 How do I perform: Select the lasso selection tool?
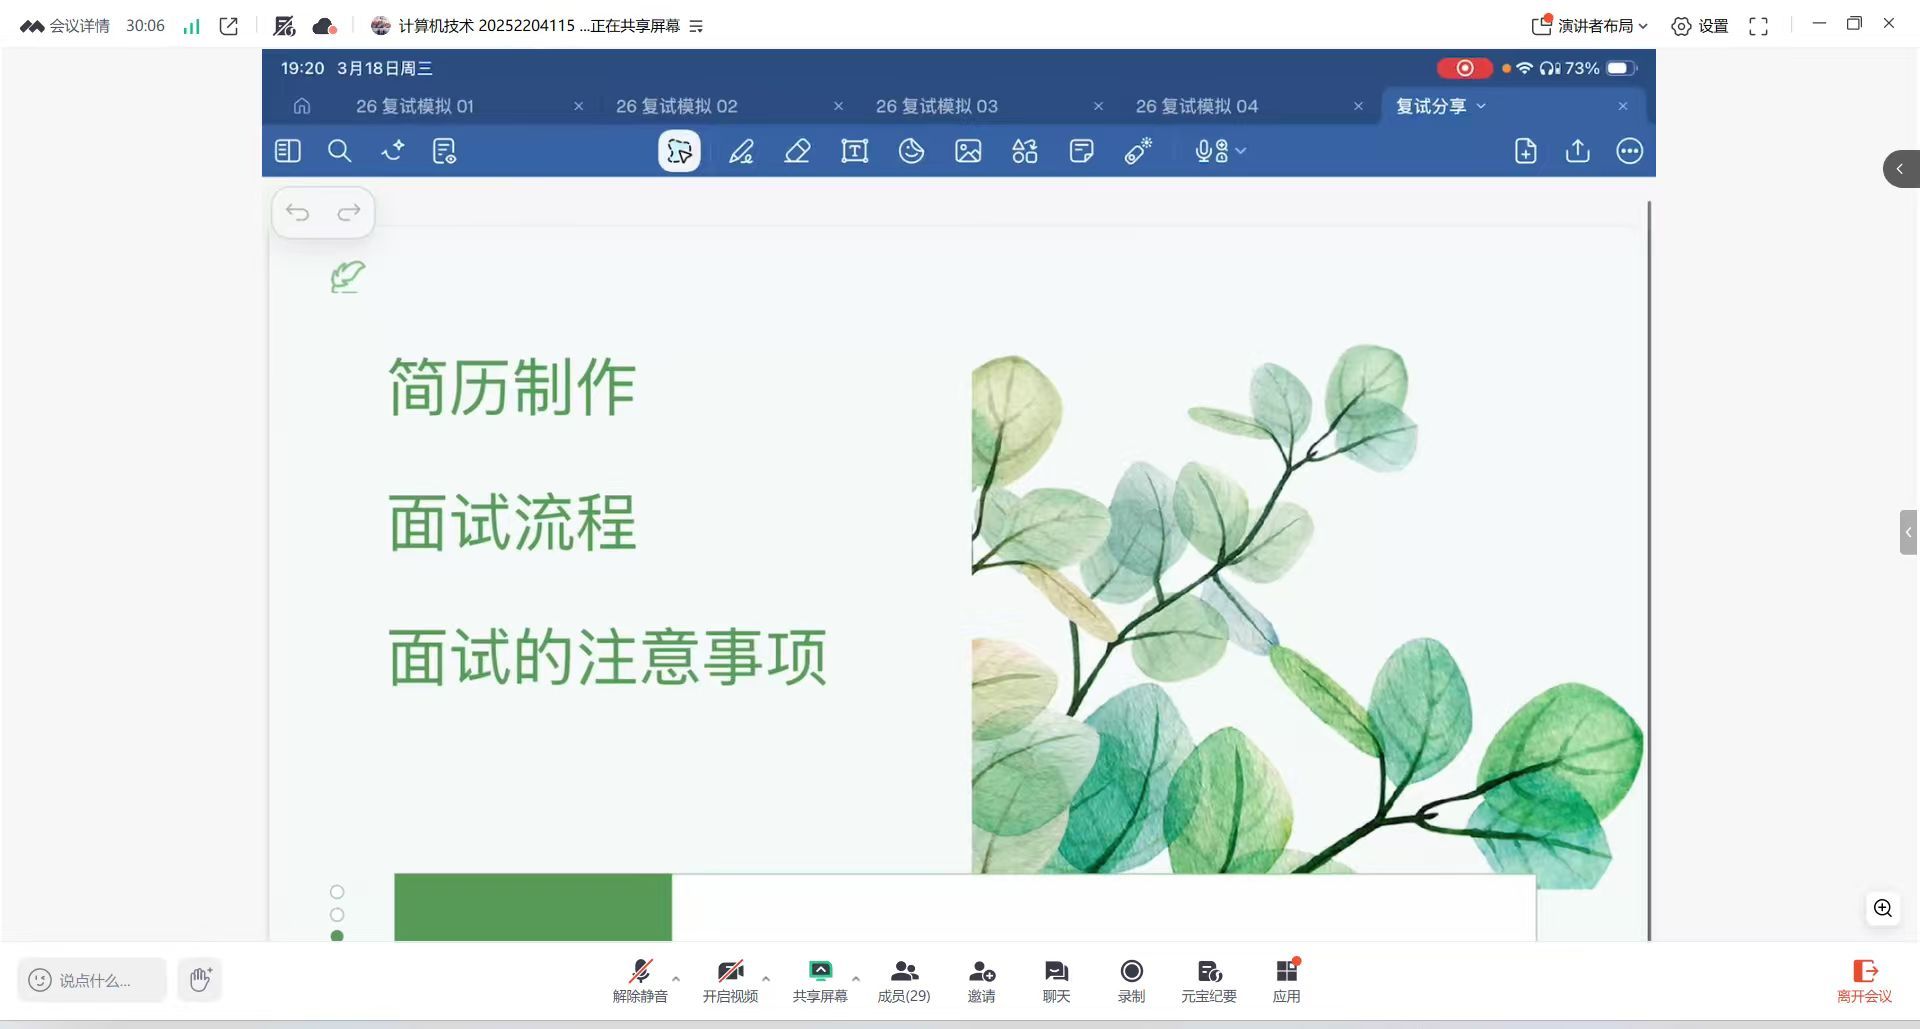[679, 151]
